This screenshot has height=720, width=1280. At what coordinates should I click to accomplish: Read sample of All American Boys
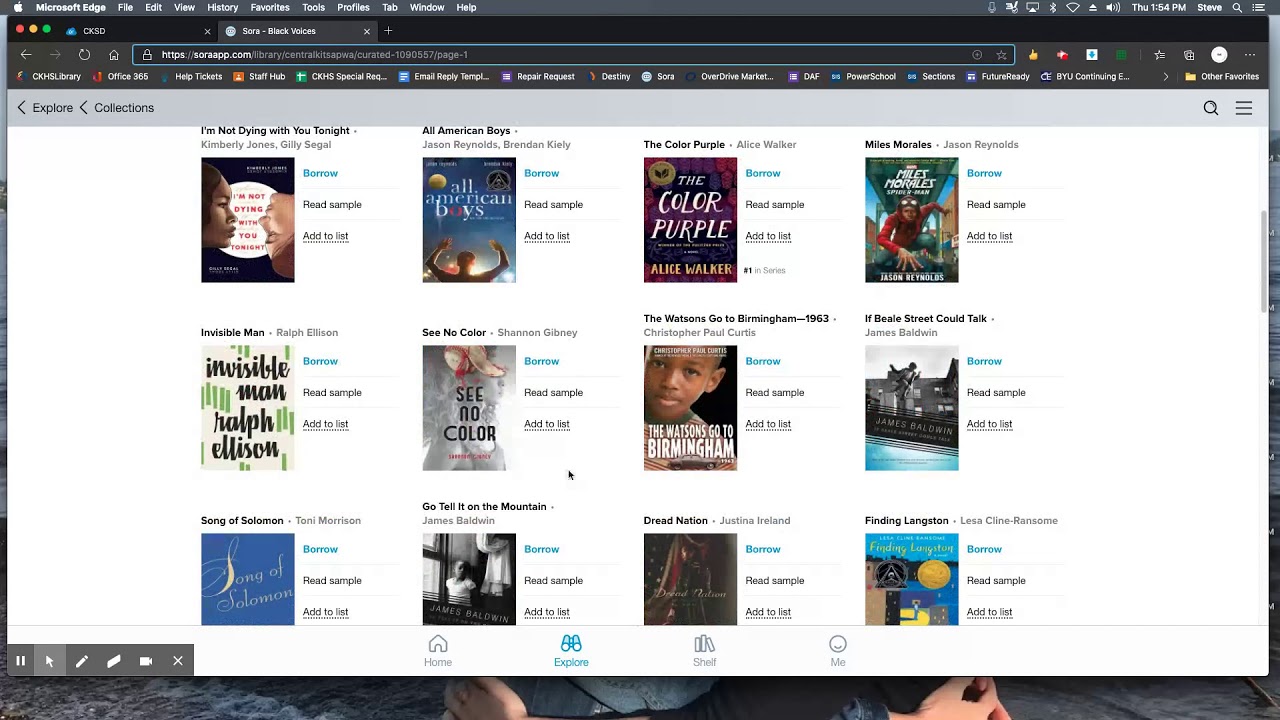point(553,205)
